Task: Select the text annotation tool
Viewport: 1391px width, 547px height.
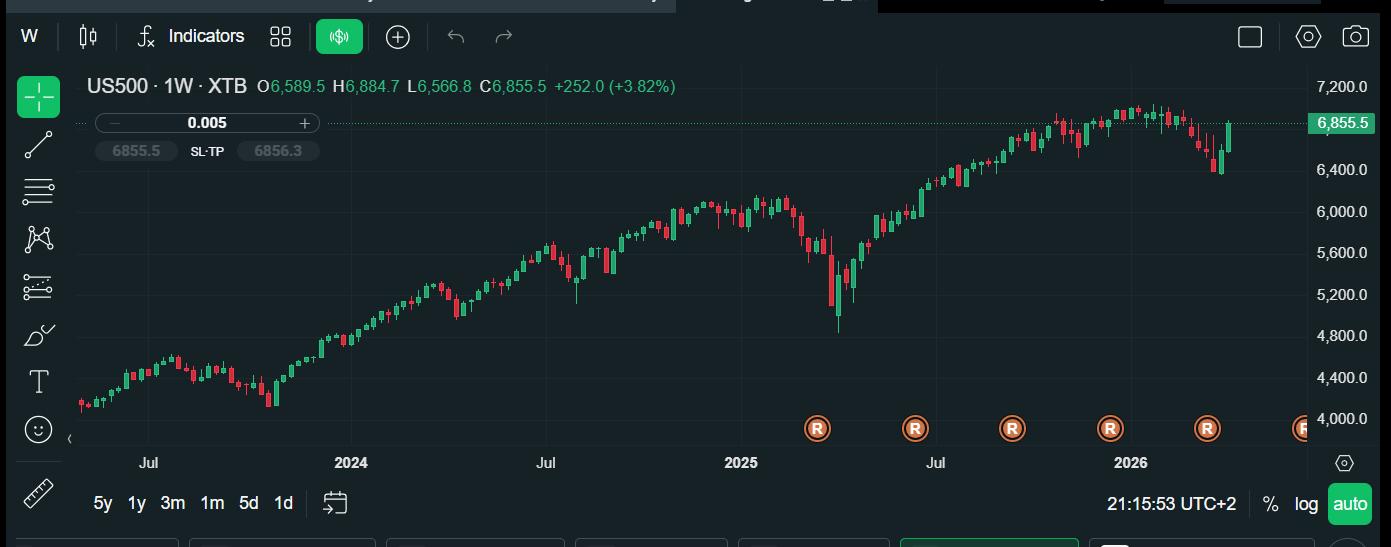Action: pos(38,382)
